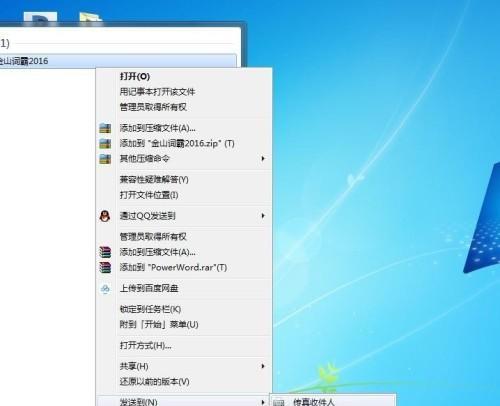Select second 管理员取得所有权 entry below 通过QQ发送到
Screen dimensions: 500x406
pos(153,237)
